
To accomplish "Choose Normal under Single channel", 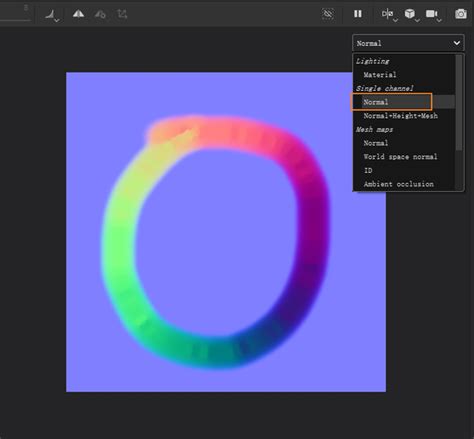I will [x=375, y=102].
